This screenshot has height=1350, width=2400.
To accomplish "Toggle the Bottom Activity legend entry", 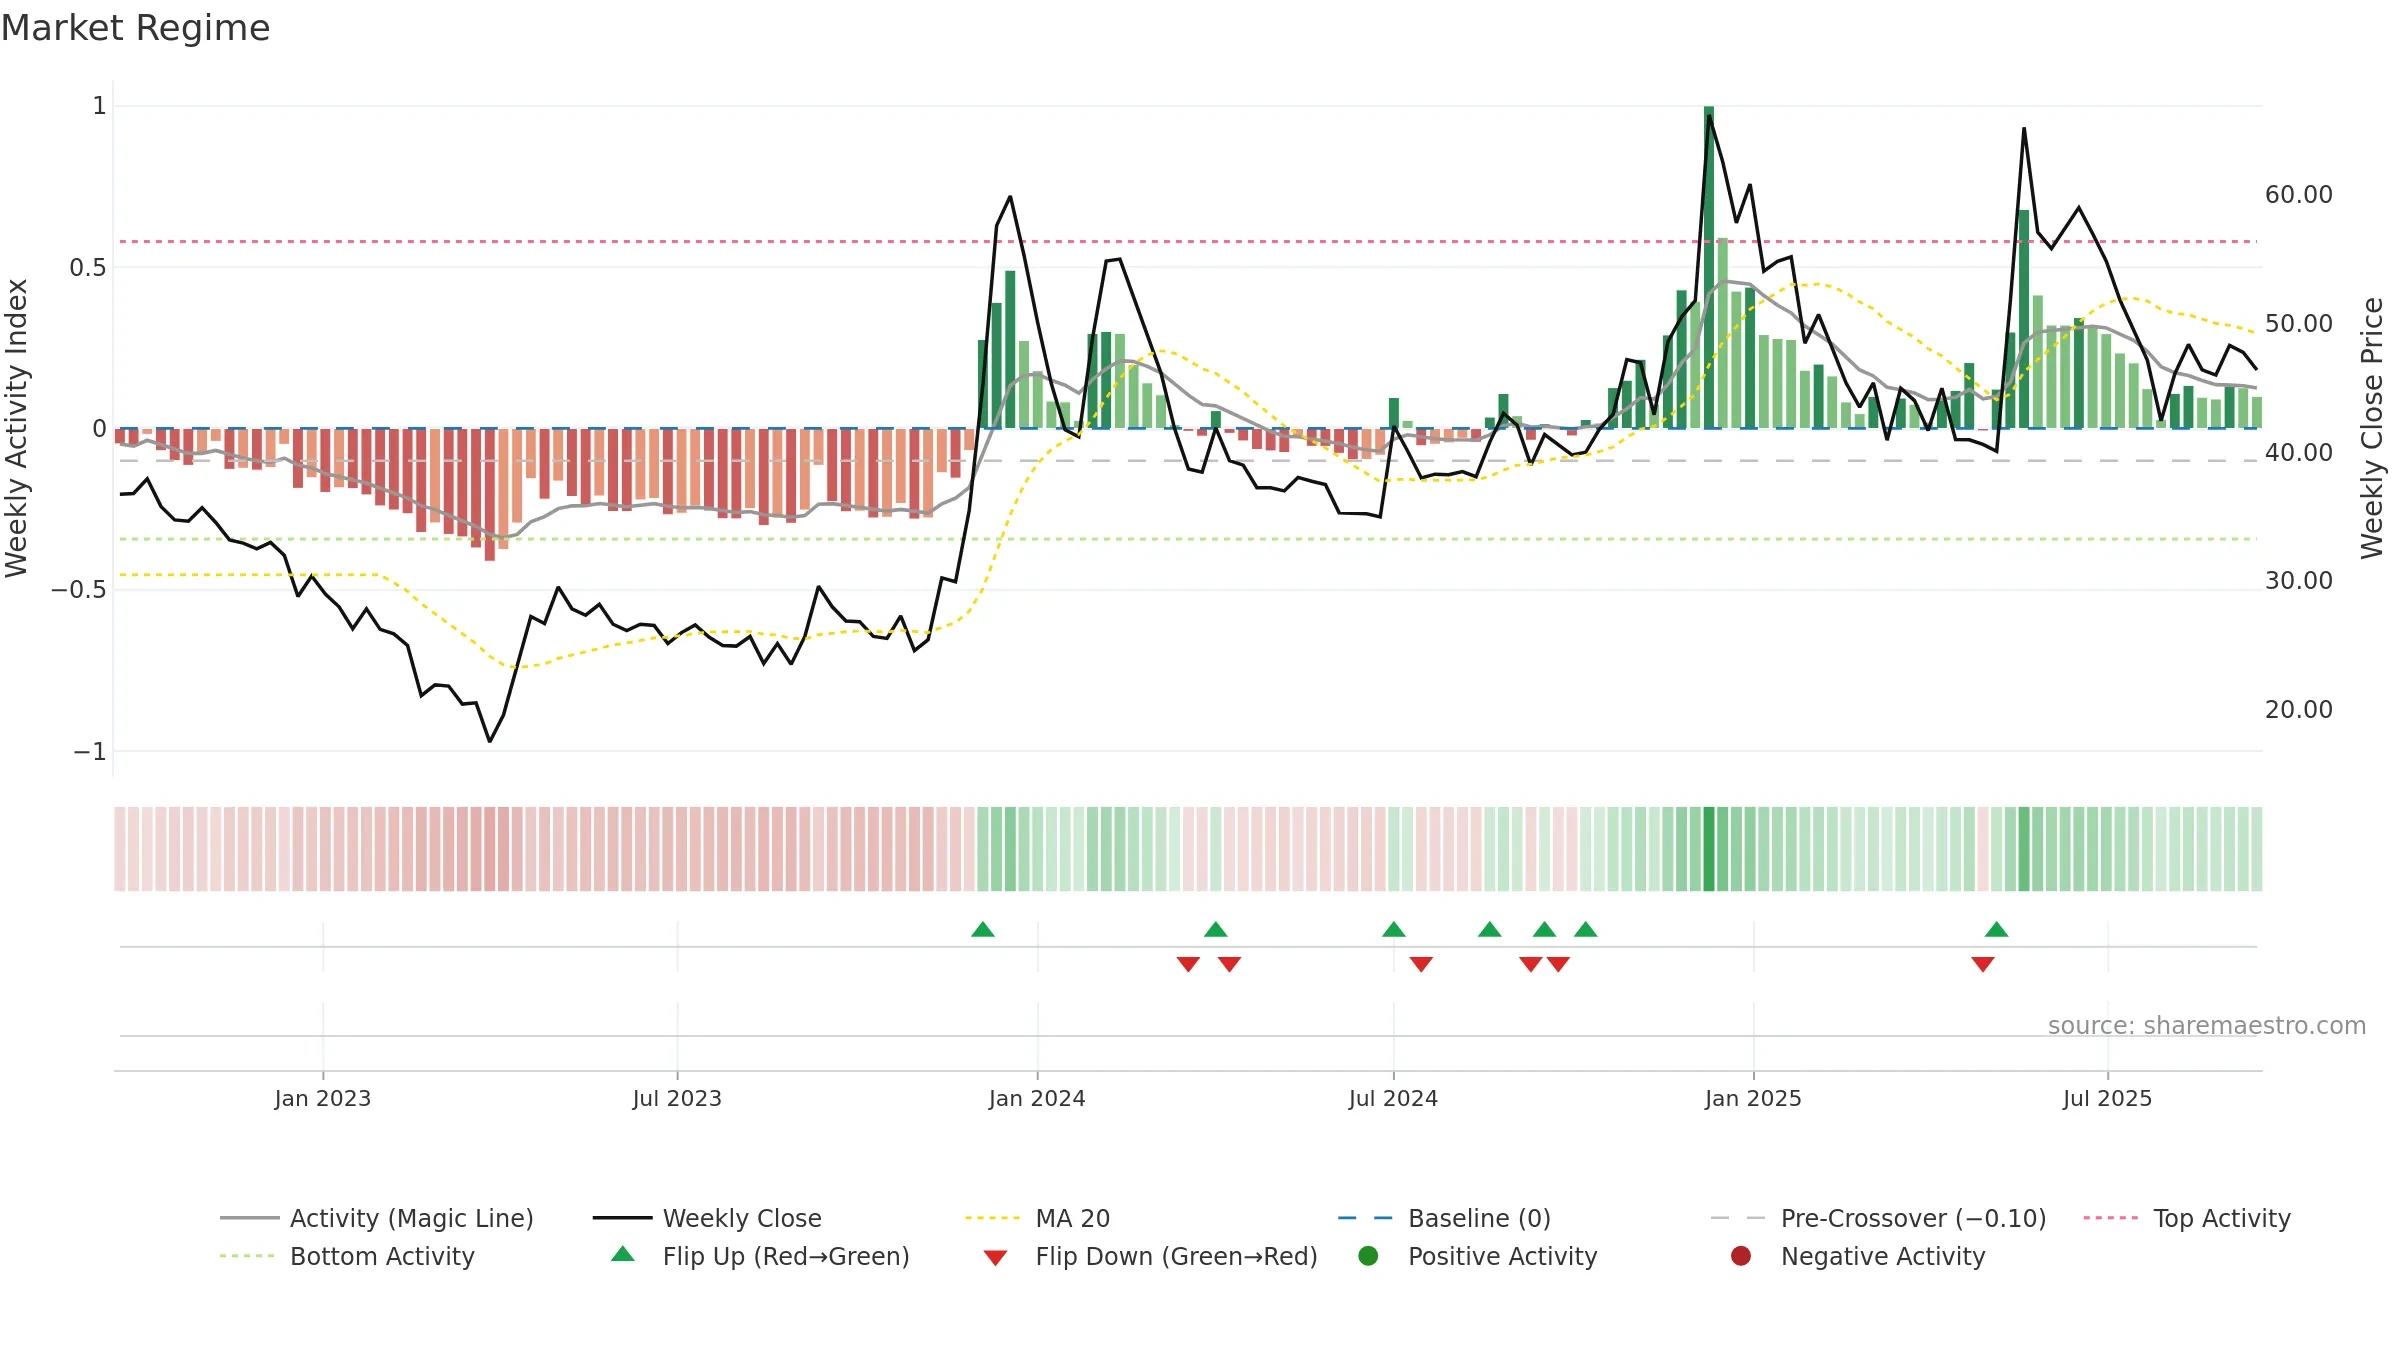I will click(347, 1256).
